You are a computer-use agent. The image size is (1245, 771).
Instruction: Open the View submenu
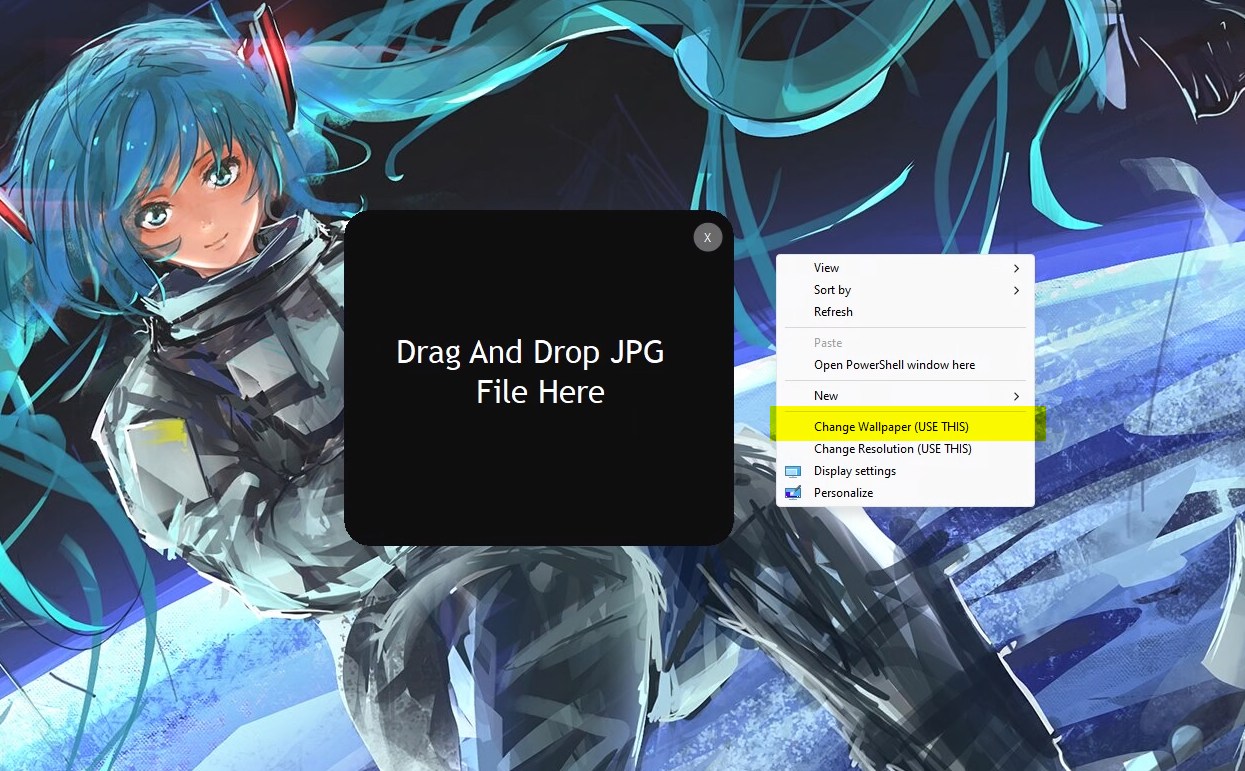click(905, 268)
